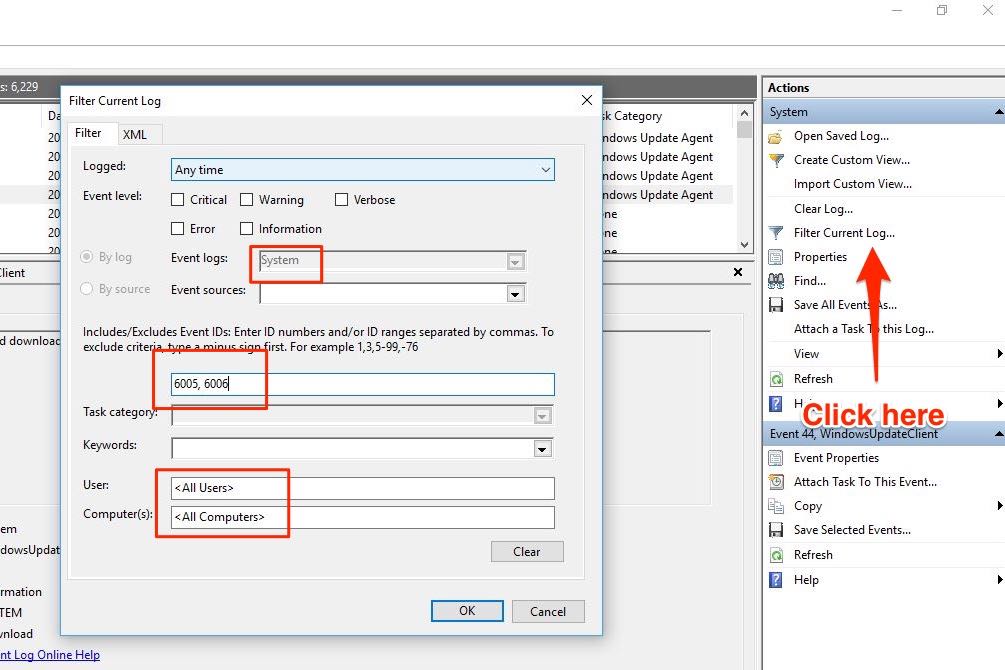
Task: Open Event Properties for Event 44
Action: coord(834,457)
